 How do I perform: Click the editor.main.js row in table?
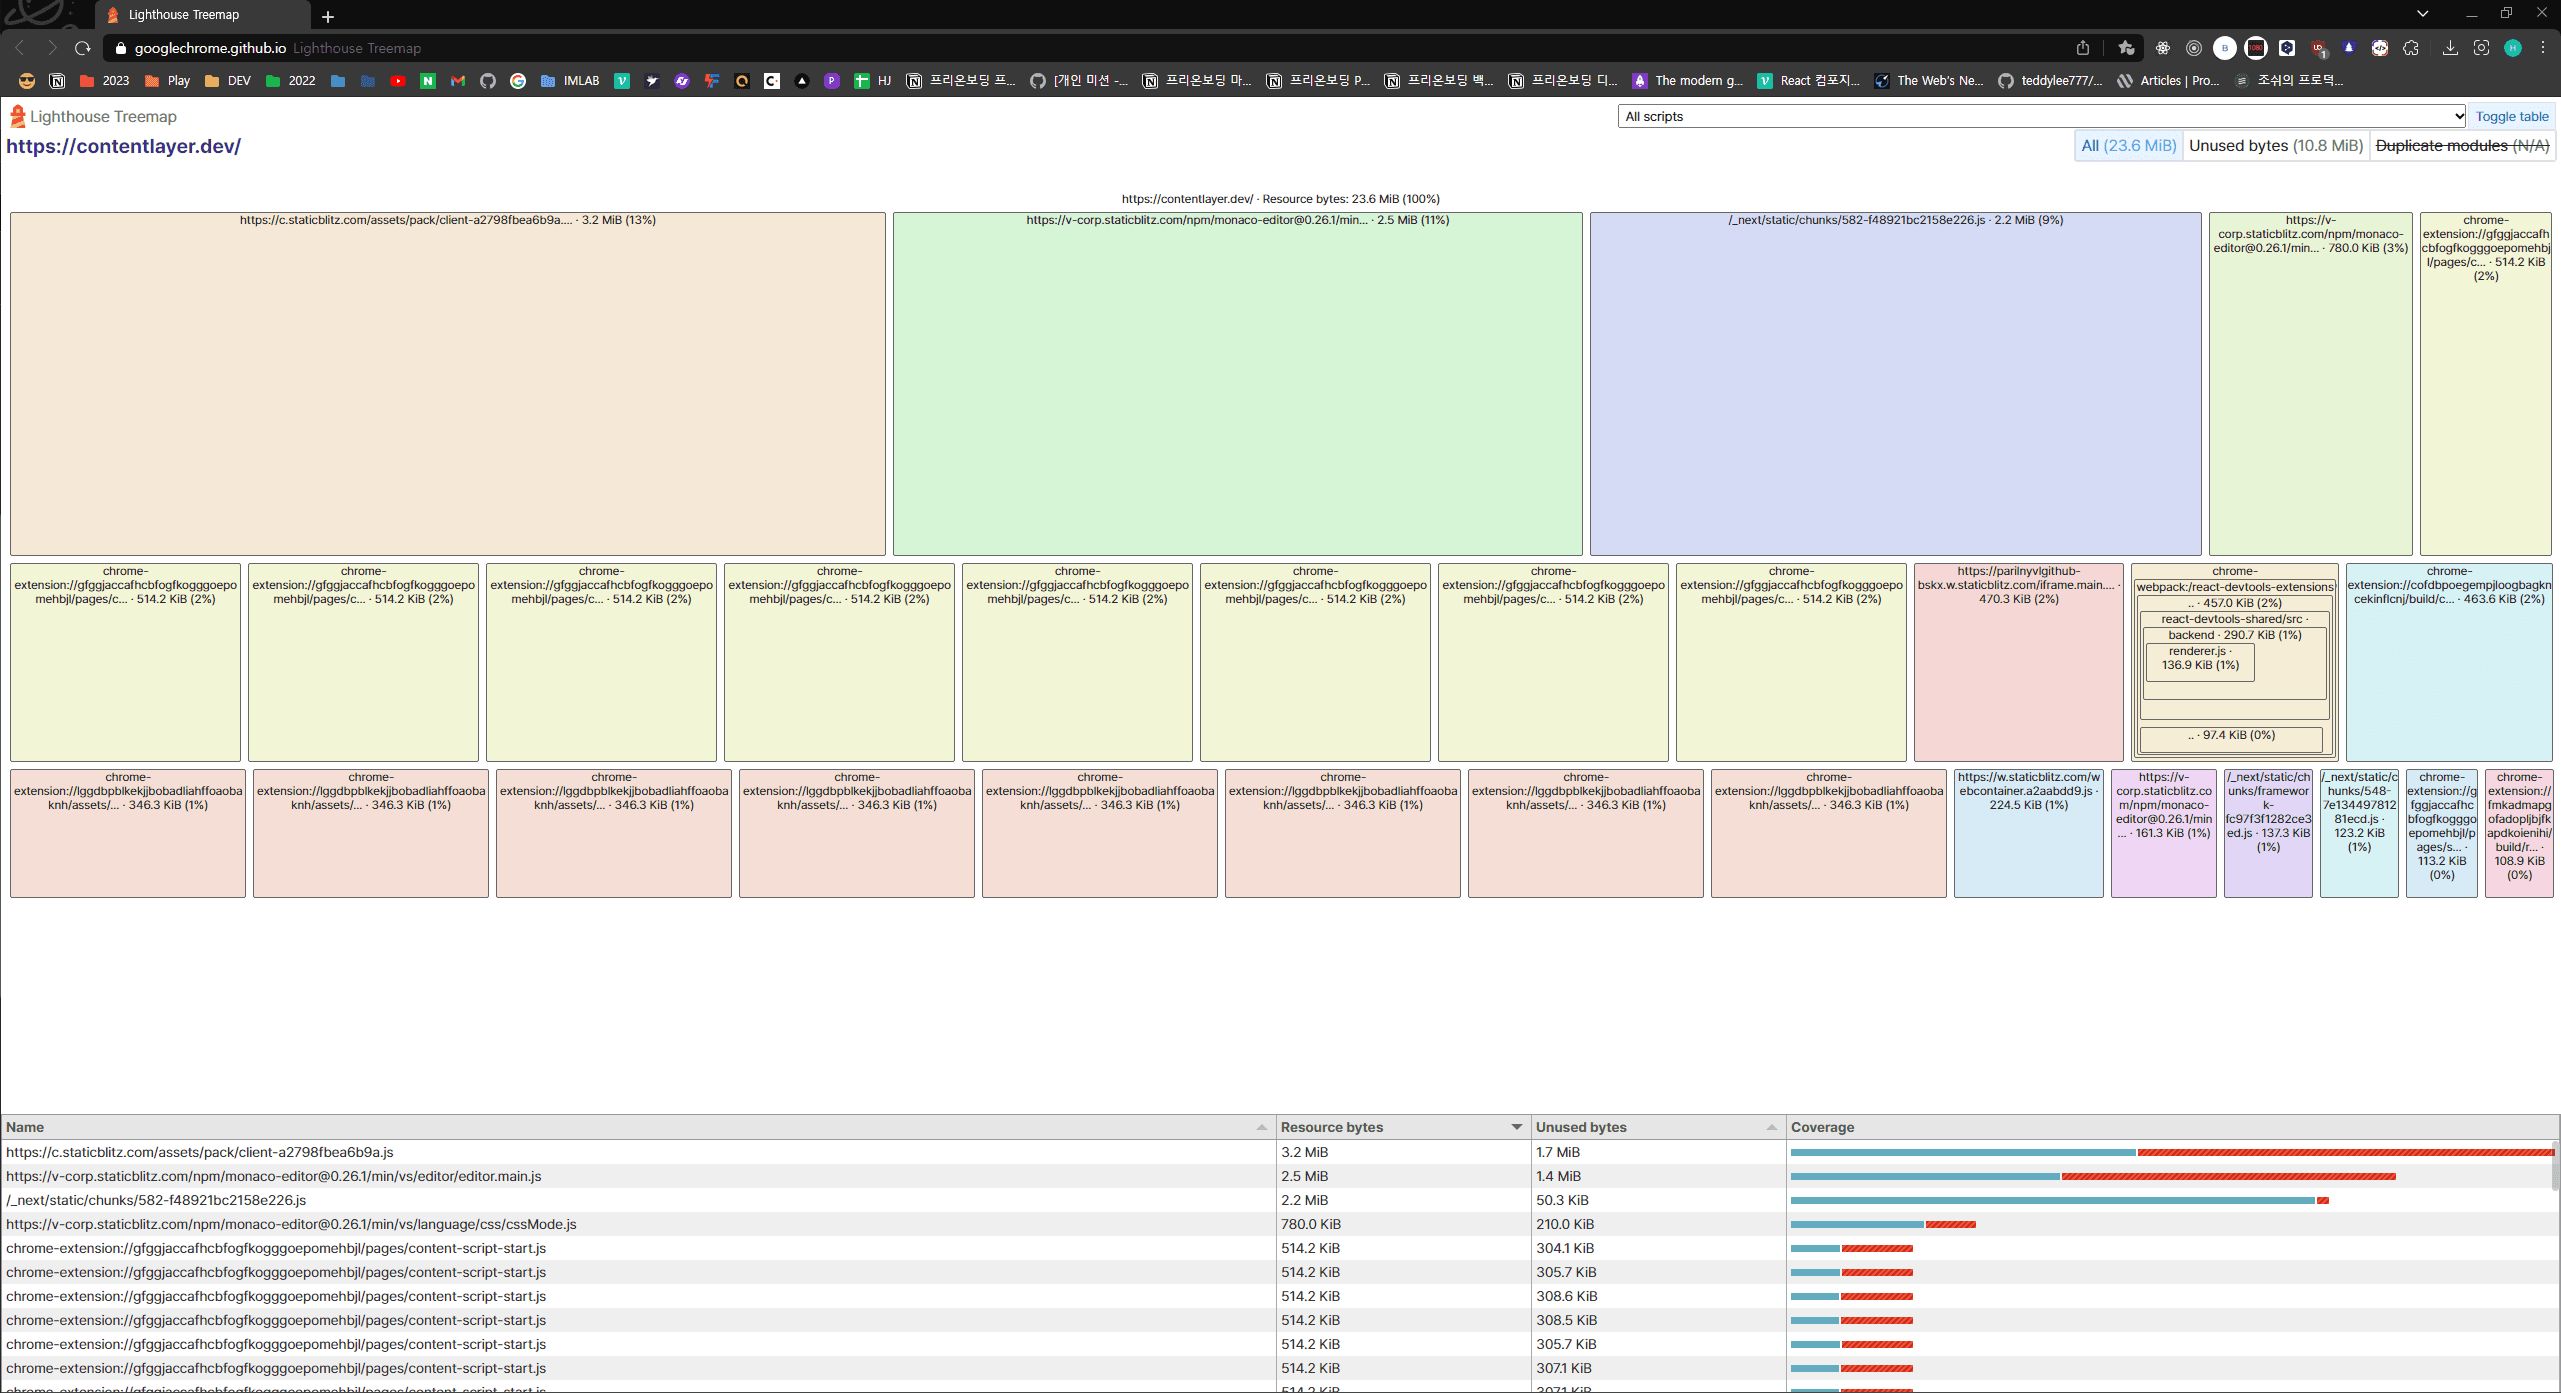(x=274, y=1176)
